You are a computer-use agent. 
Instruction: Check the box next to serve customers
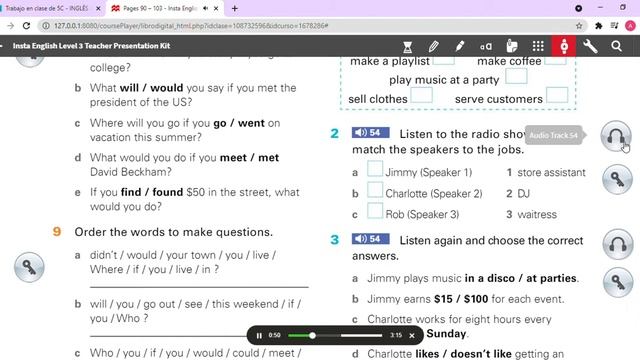[x=557, y=95]
